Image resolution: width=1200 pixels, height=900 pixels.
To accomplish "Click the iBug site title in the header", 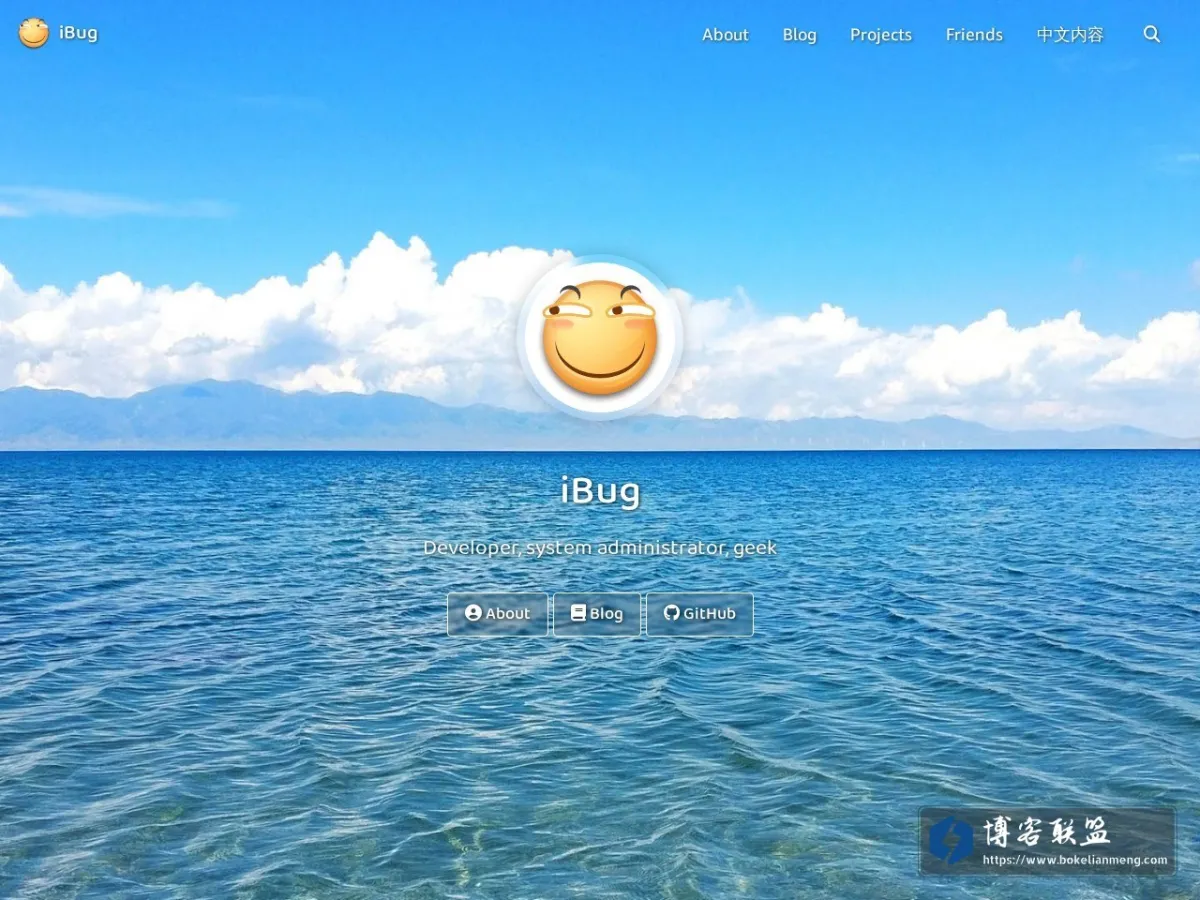I will click(78, 33).
